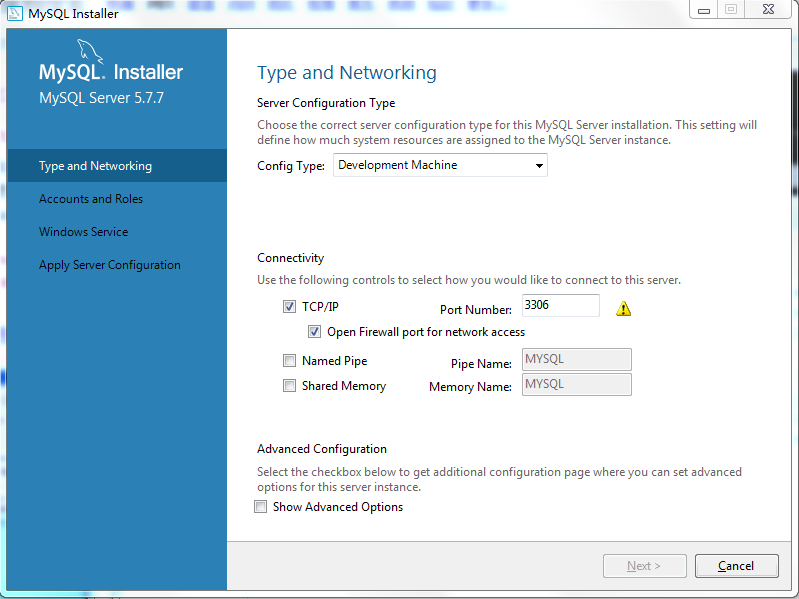Toggle Open Firewall port for network access
Viewport: 799px width, 599px height.
click(314, 332)
